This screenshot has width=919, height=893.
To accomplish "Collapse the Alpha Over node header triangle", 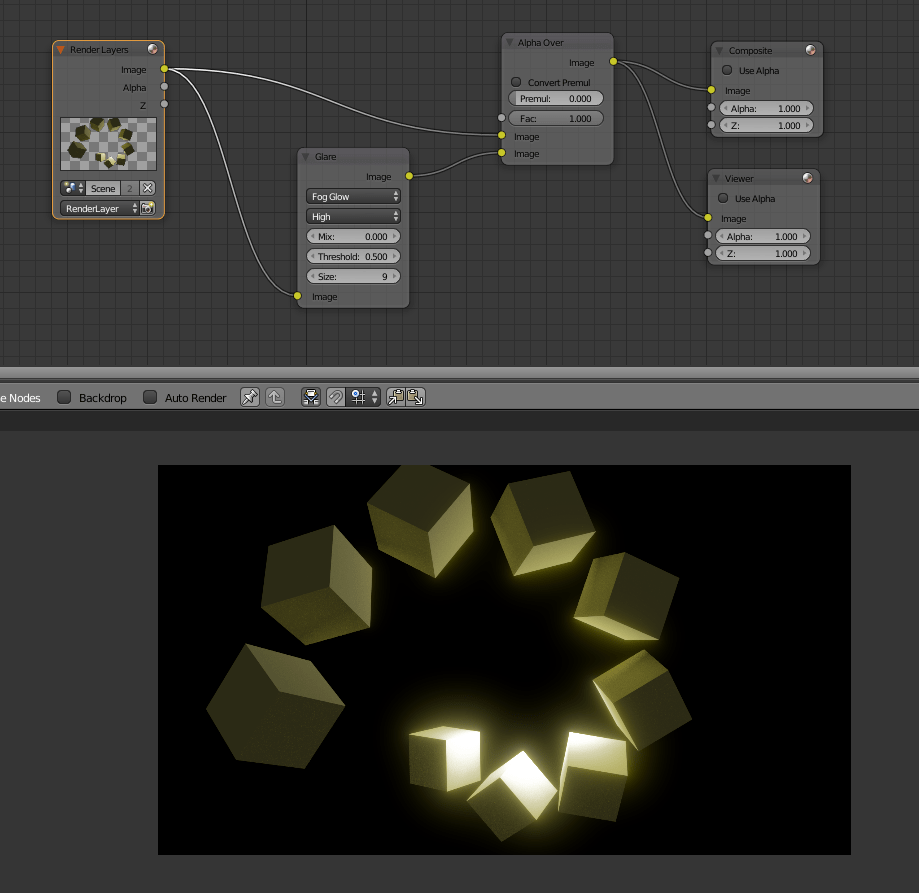I will [511, 42].
